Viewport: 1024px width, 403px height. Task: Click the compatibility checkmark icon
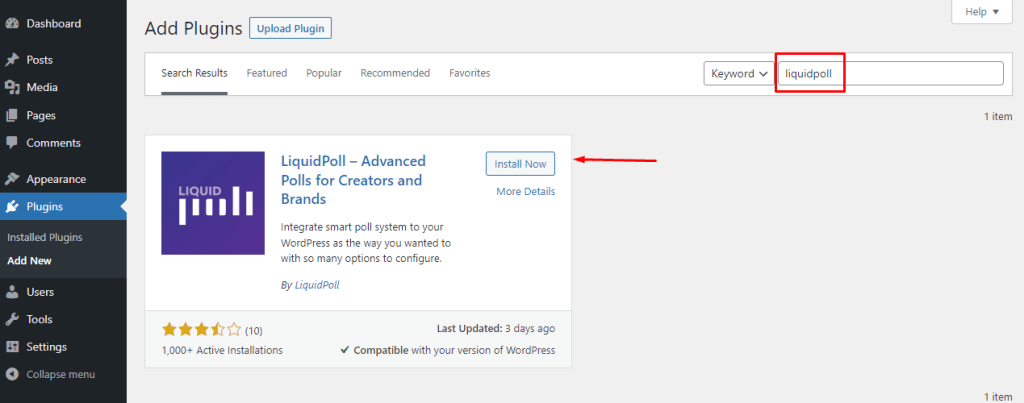pyautogui.click(x=344, y=350)
